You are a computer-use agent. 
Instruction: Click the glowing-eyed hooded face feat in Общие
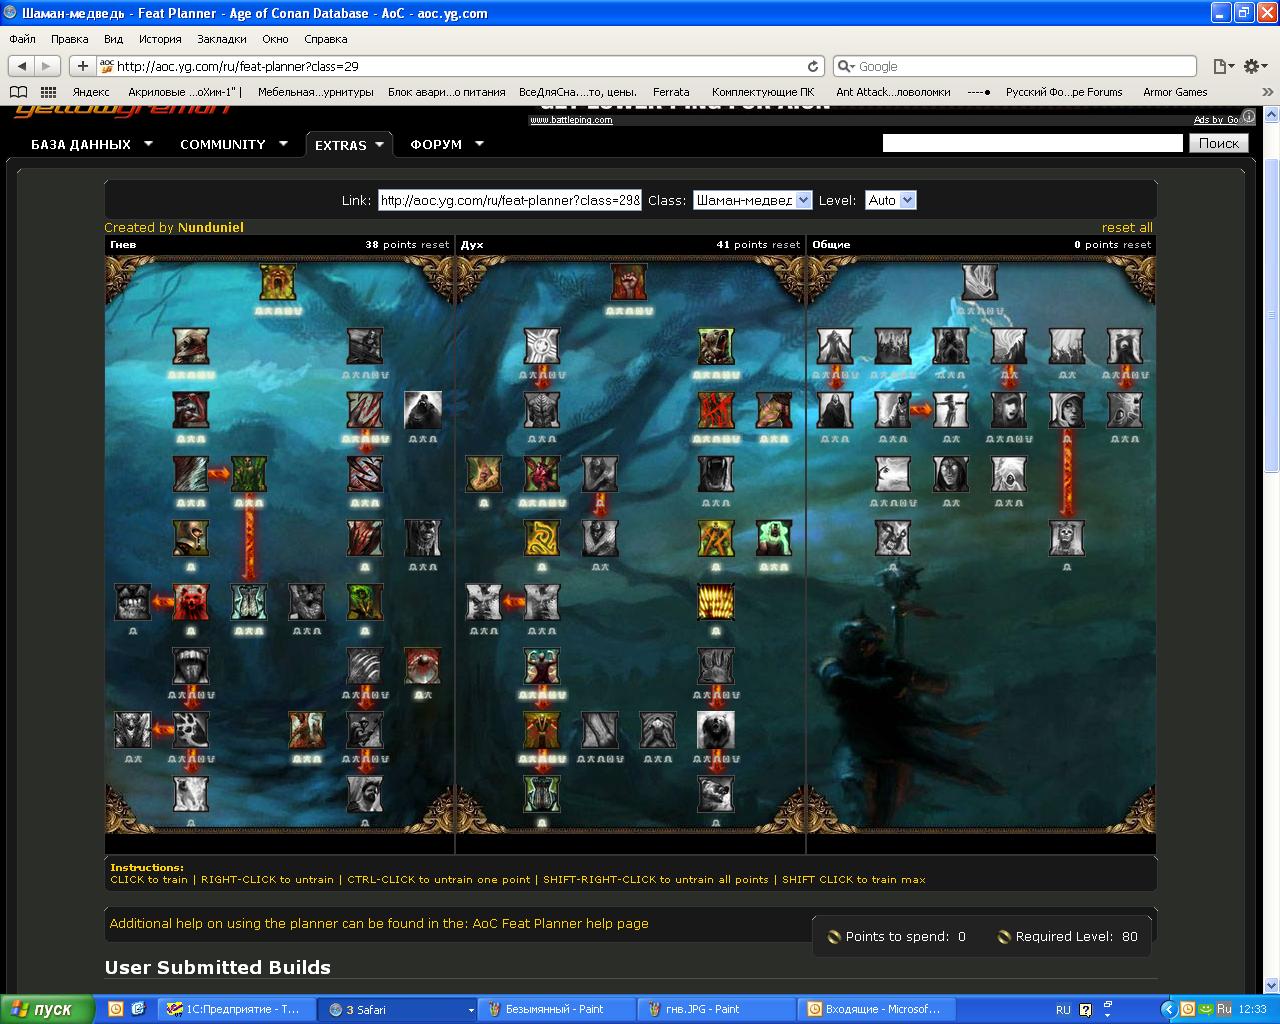[x=951, y=474]
